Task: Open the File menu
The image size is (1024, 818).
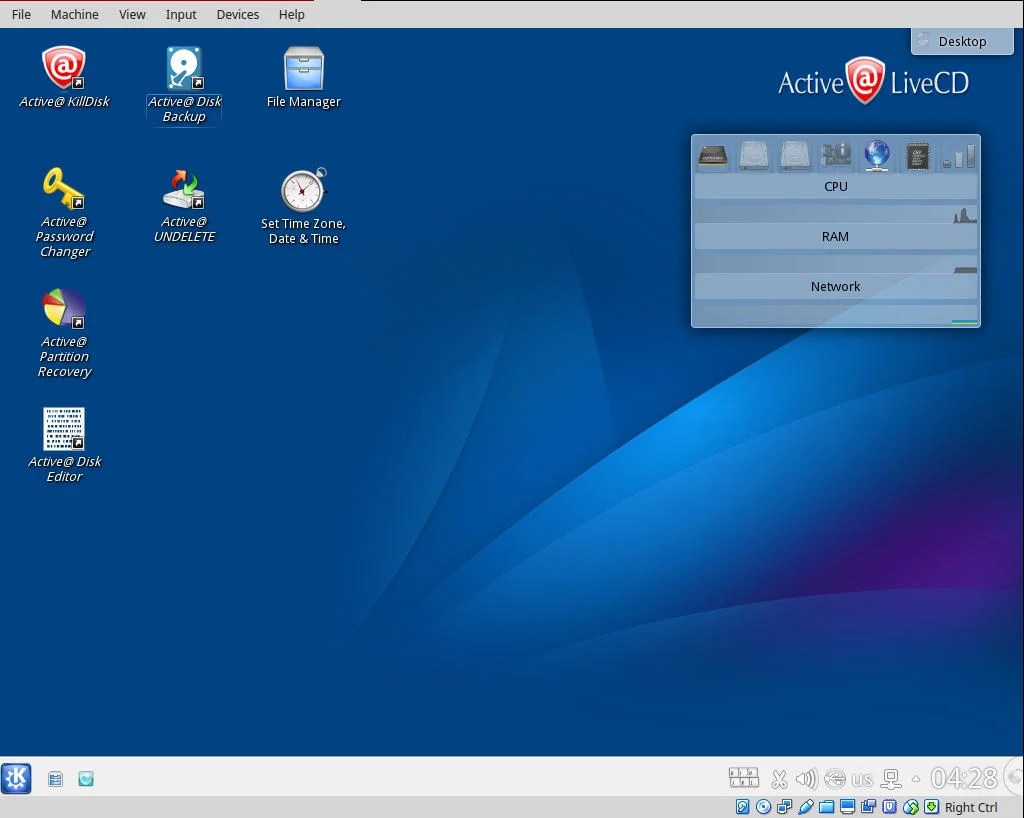Action: 21,14
